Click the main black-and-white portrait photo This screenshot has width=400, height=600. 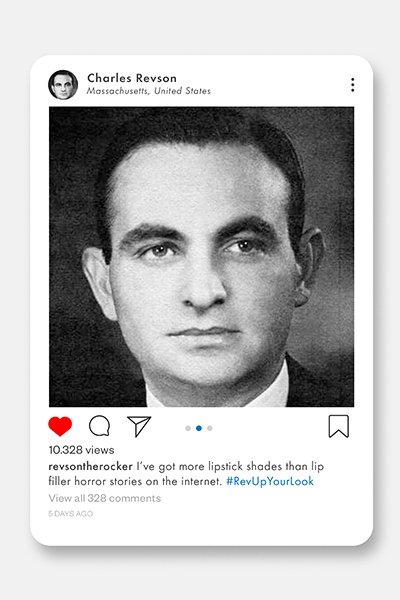pyautogui.click(x=201, y=257)
